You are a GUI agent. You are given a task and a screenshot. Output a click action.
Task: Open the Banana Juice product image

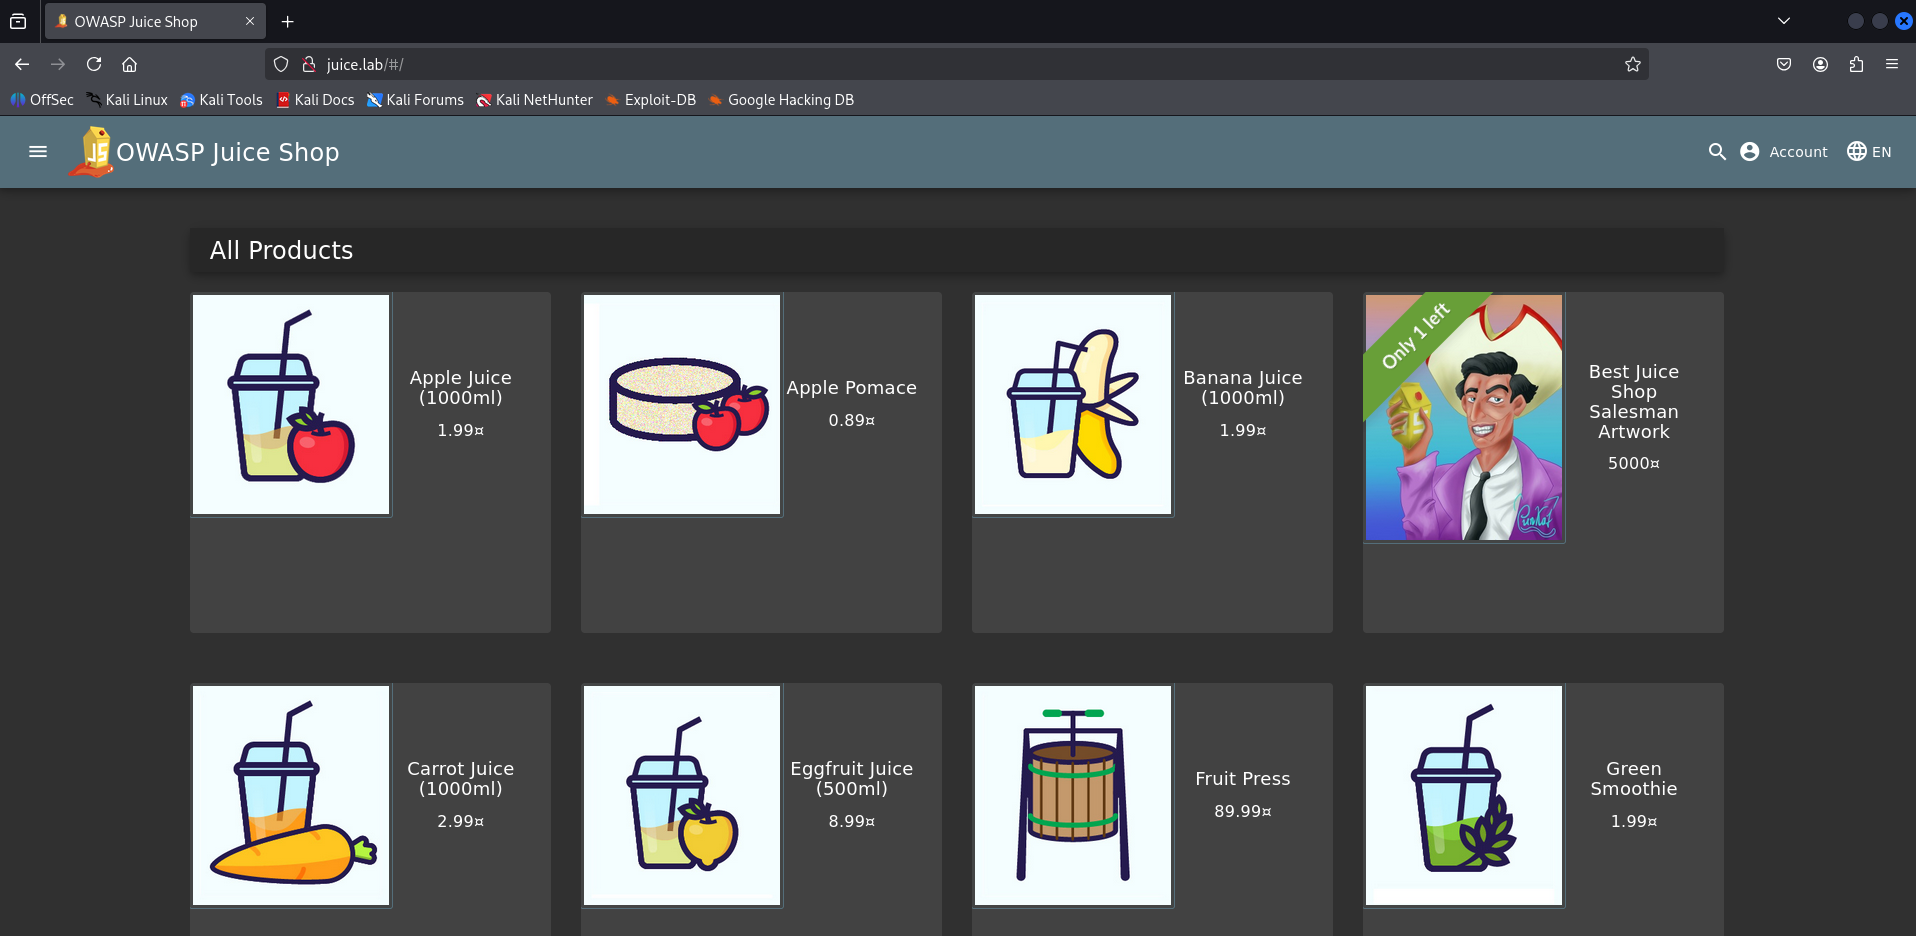1073,404
